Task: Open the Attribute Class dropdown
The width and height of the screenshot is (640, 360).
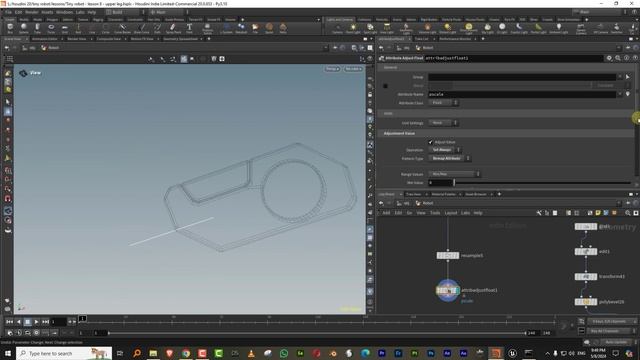Action: 443,102
